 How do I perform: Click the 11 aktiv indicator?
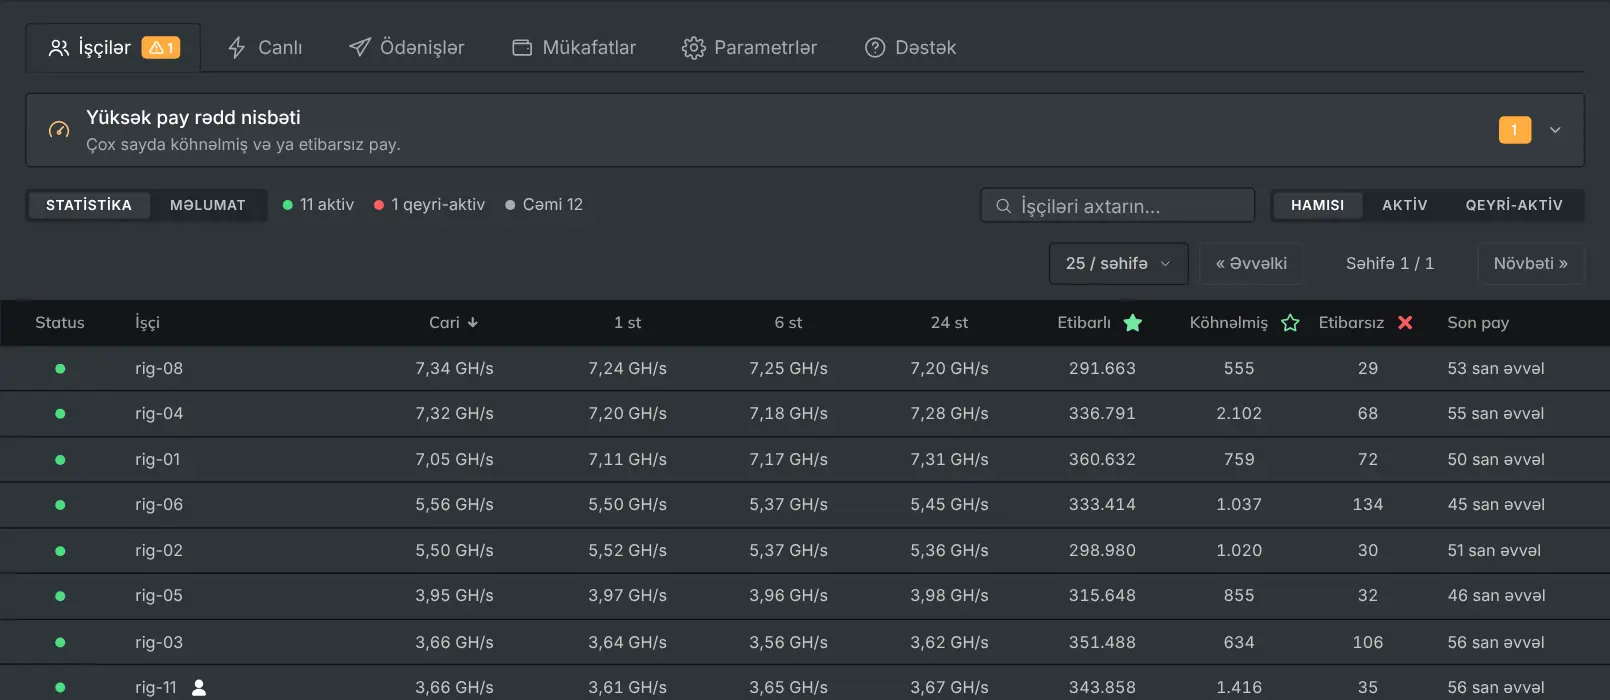(x=318, y=205)
